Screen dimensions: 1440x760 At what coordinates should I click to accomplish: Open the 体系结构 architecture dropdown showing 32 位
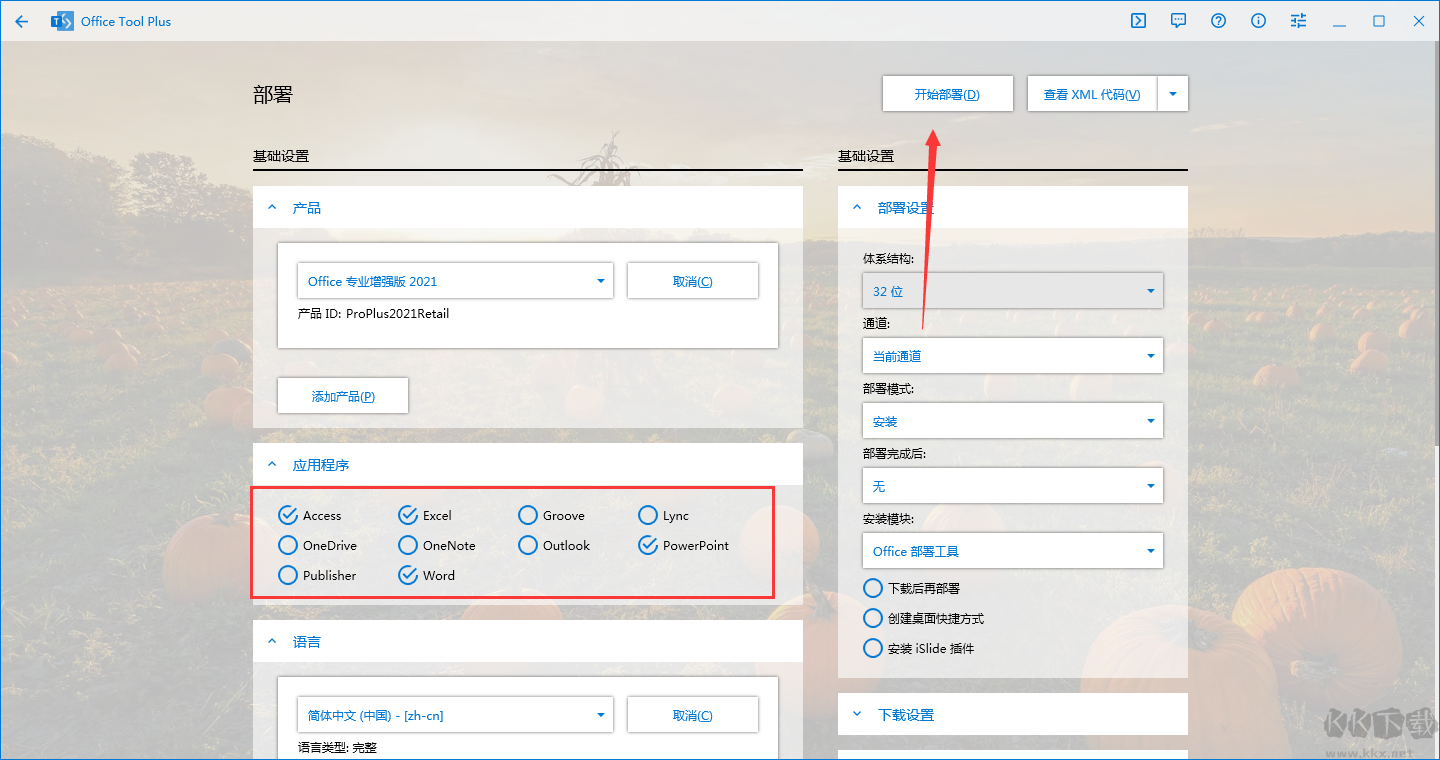[1012, 291]
